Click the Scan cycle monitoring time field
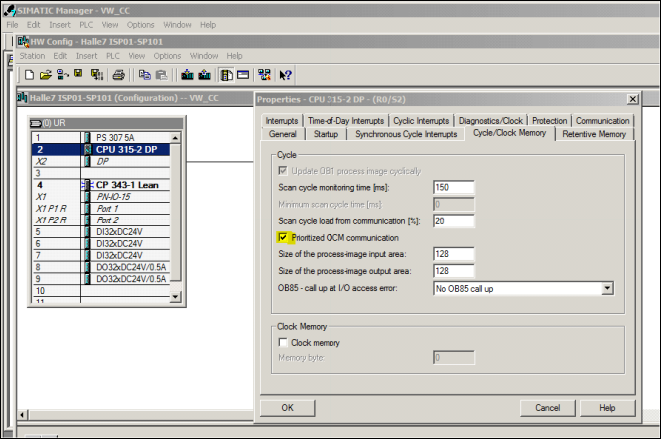 pyautogui.click(x=453, y=187)
